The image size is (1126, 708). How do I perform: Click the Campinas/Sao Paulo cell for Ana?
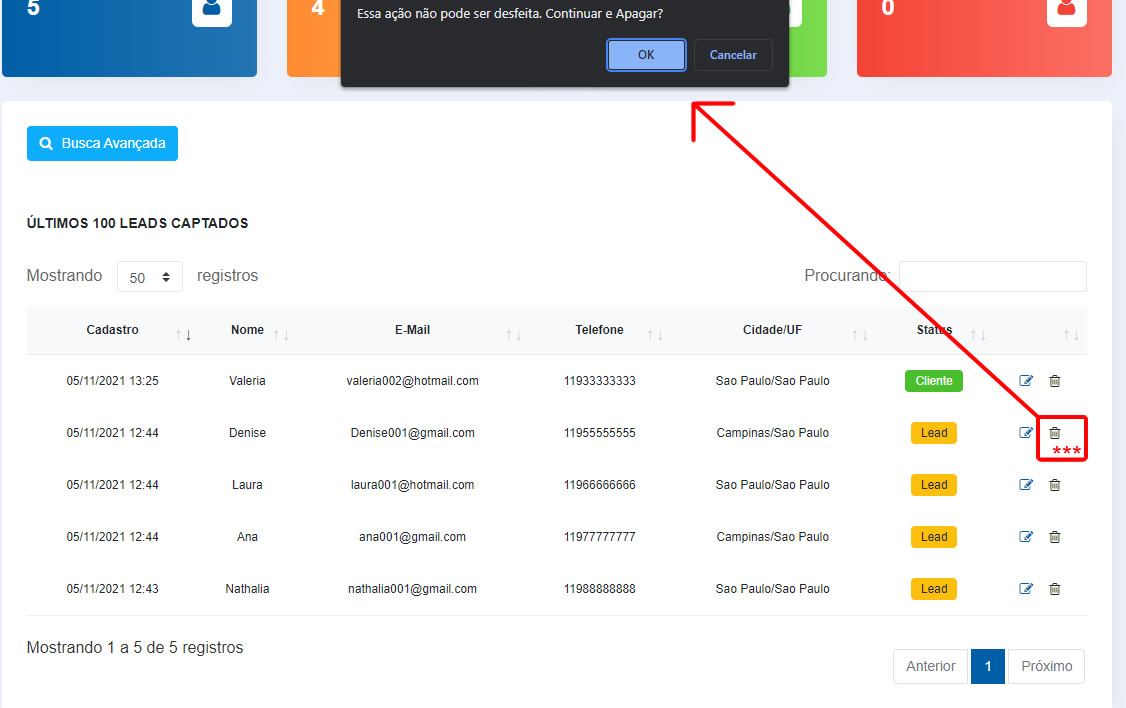pos(773,536)
